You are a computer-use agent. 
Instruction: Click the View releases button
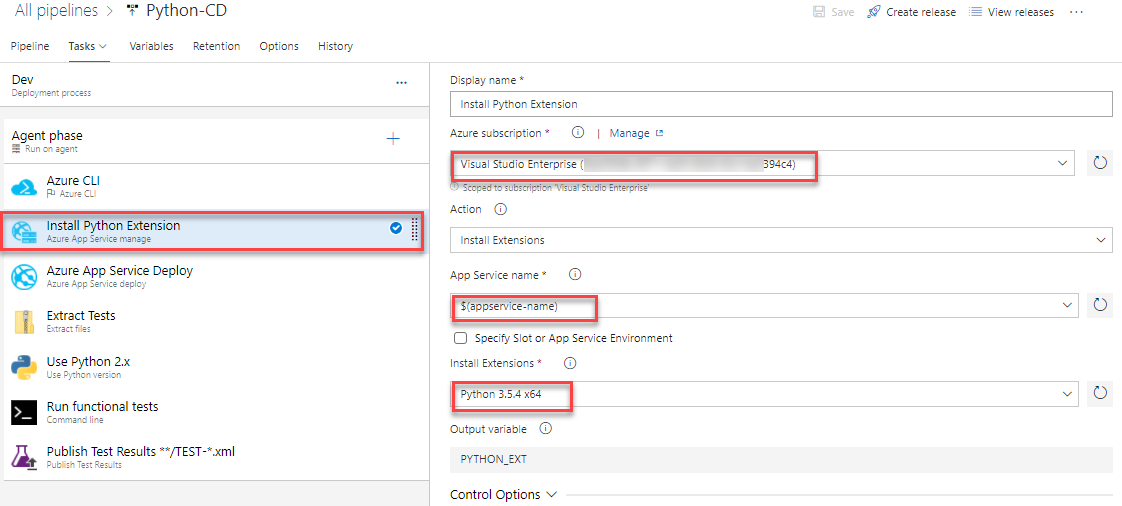(1011, 12)
